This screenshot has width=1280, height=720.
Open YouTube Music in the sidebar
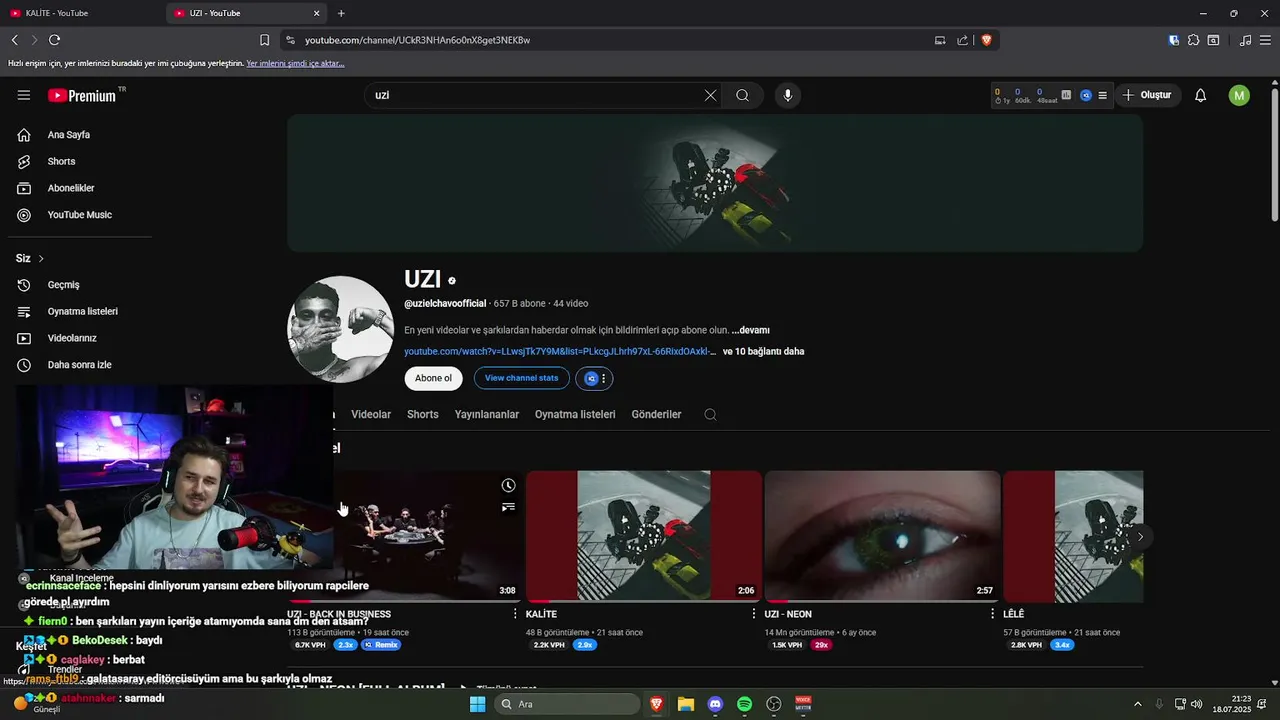tap(79, 215)
